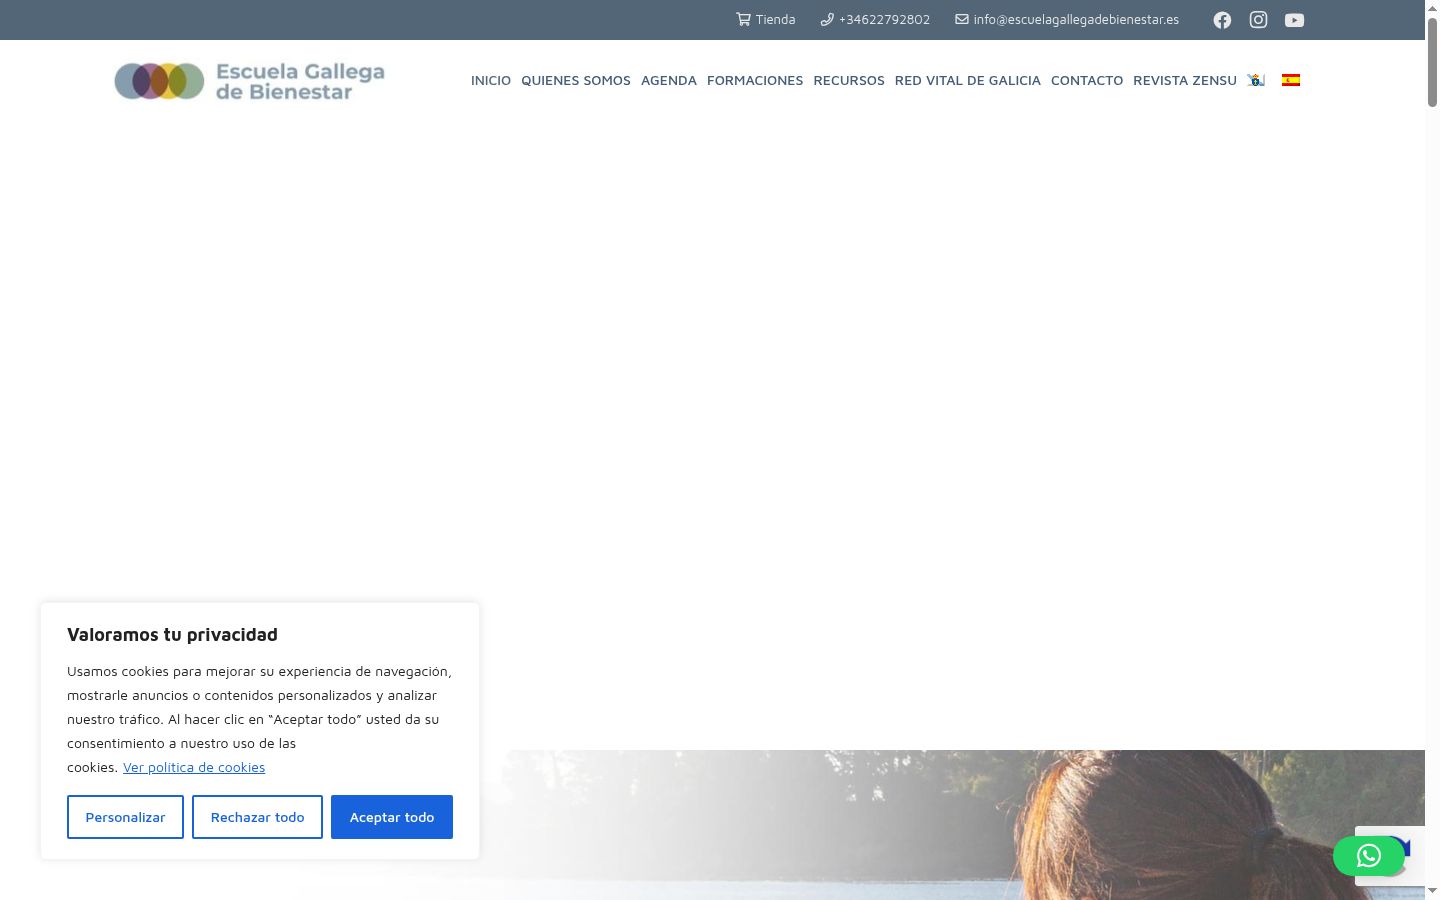The image size is (1440, 900).
Task: Open the YouTube channel icon
Action: (x=1294, y=20)
